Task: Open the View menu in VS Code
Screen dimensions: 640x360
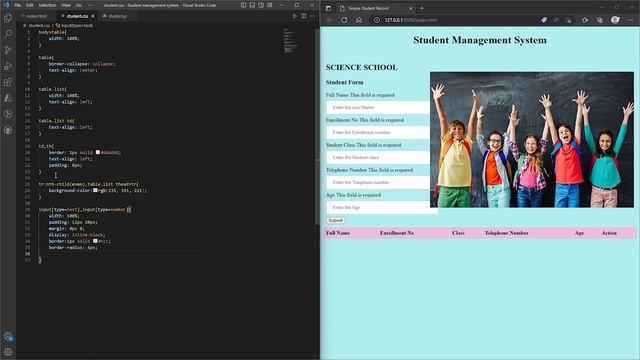Action: pos(66,5)
